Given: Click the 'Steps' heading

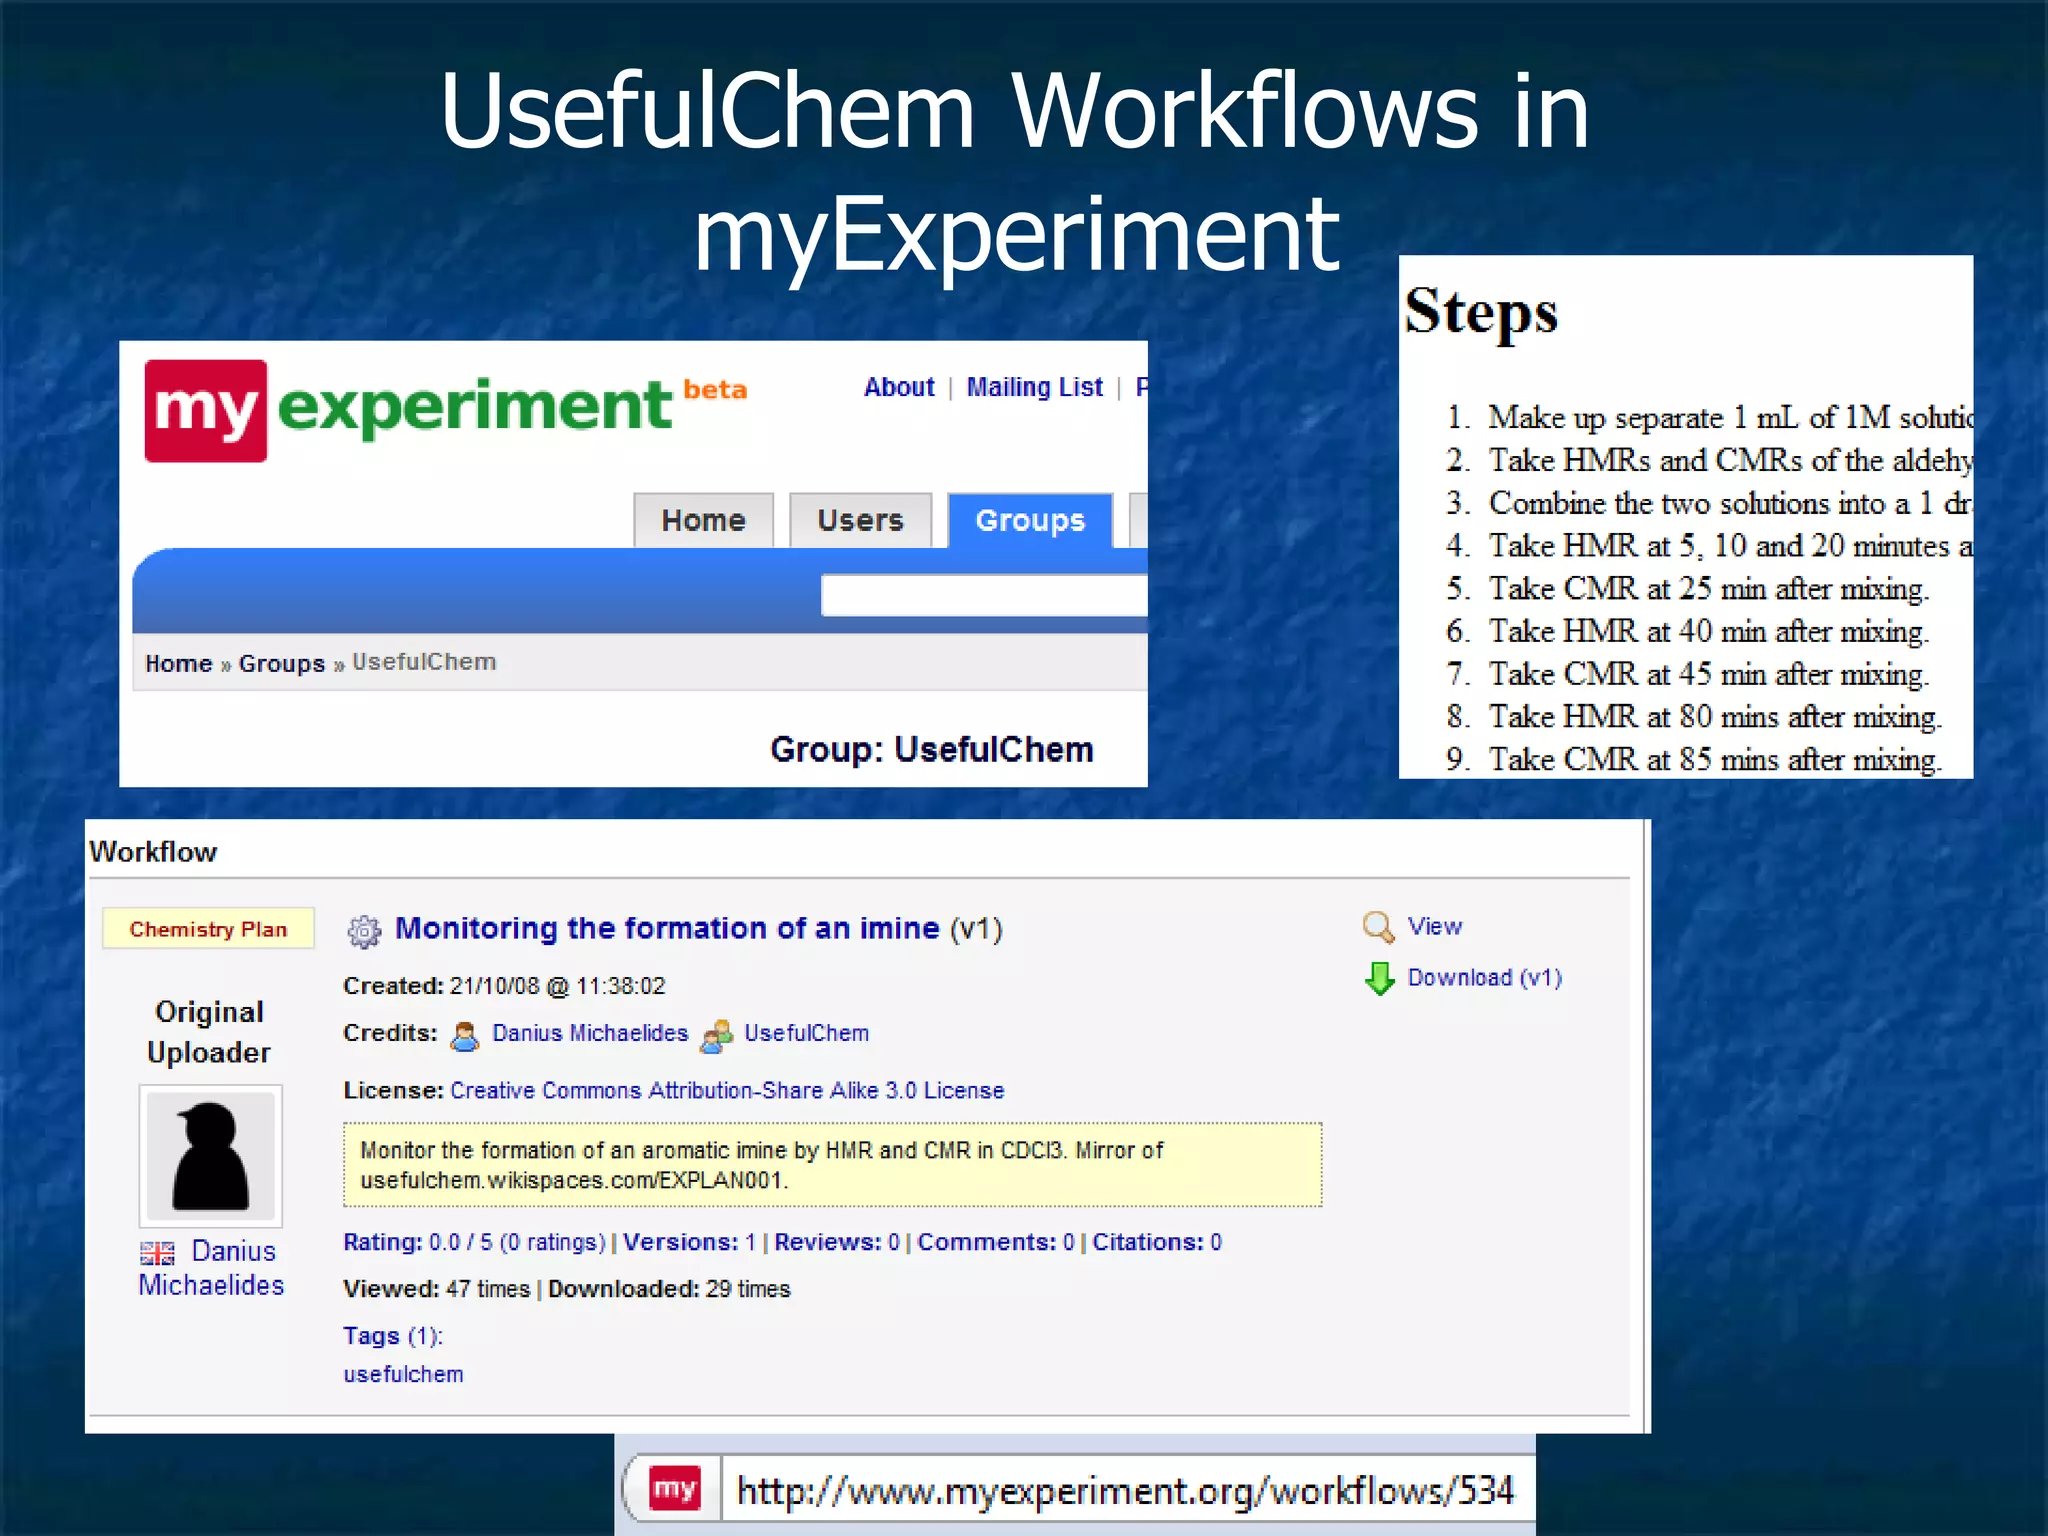Looking at the screenshot, I should click(x=1481, y=312).
